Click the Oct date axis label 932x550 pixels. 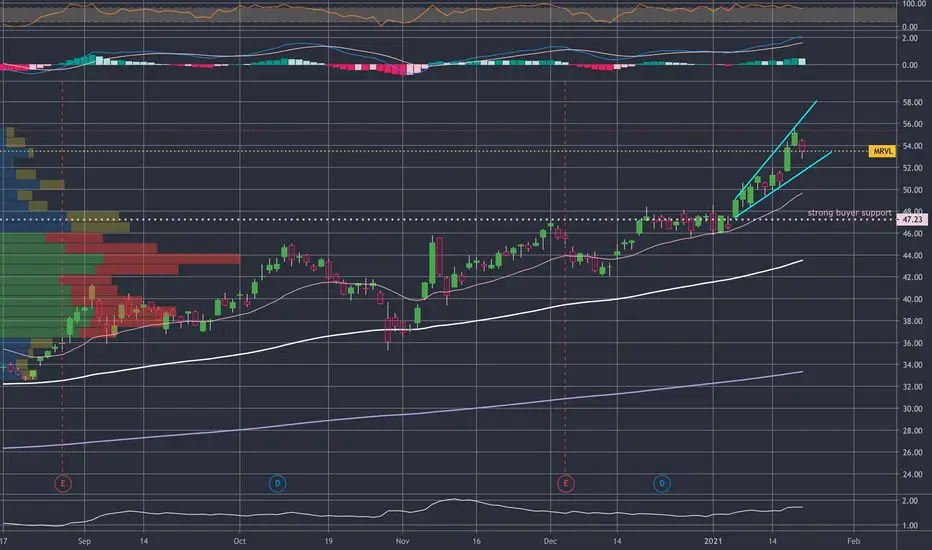240,541
